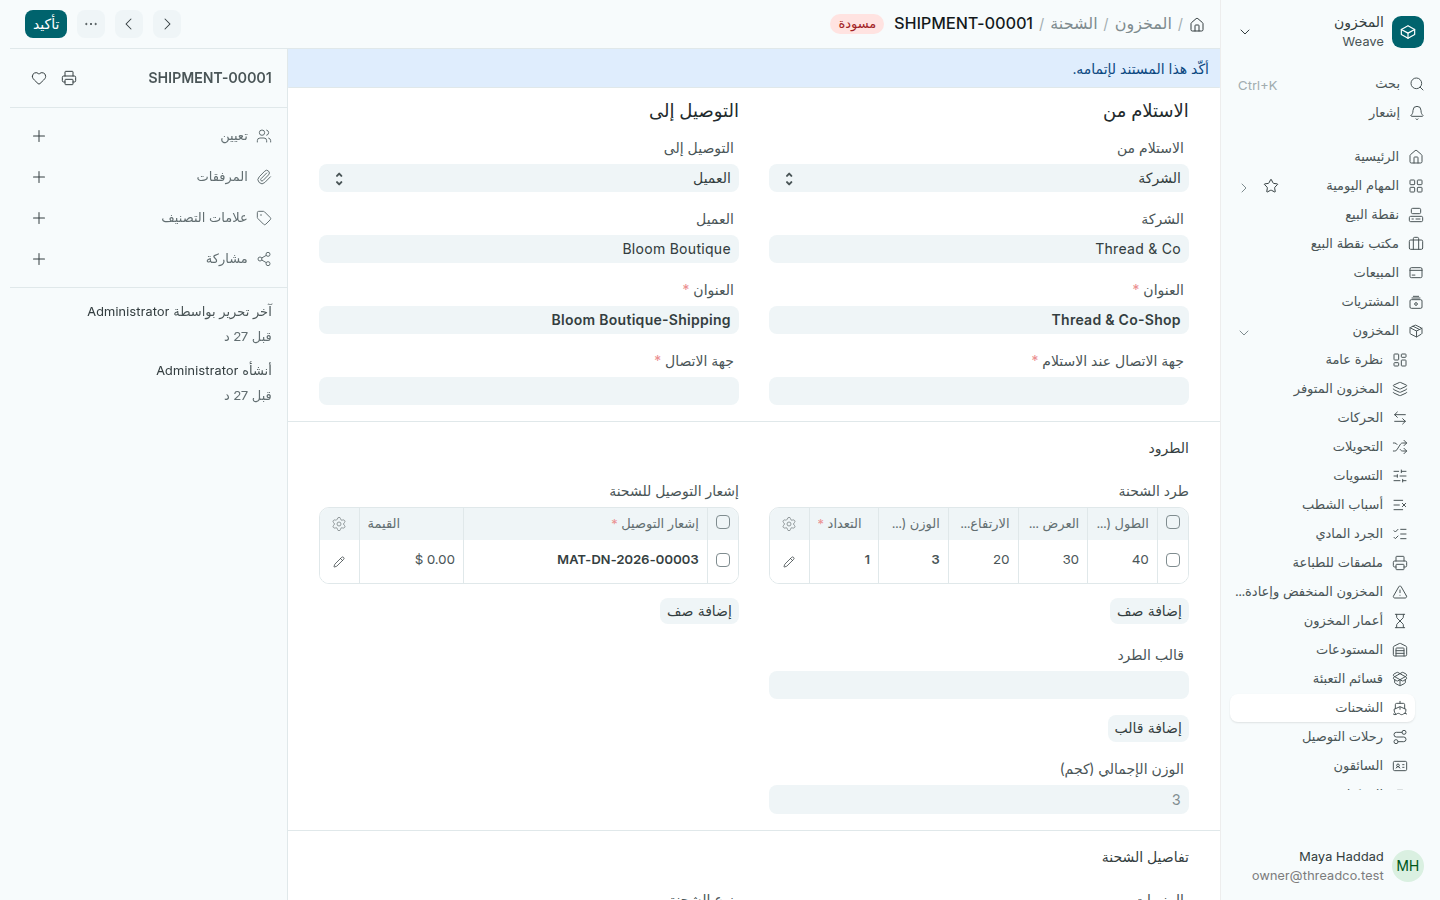Image resolution: width=1440 pixels, height=900 pixels.
Task: Click the قالب الطرد input field
Action: [x=979, y=685]
